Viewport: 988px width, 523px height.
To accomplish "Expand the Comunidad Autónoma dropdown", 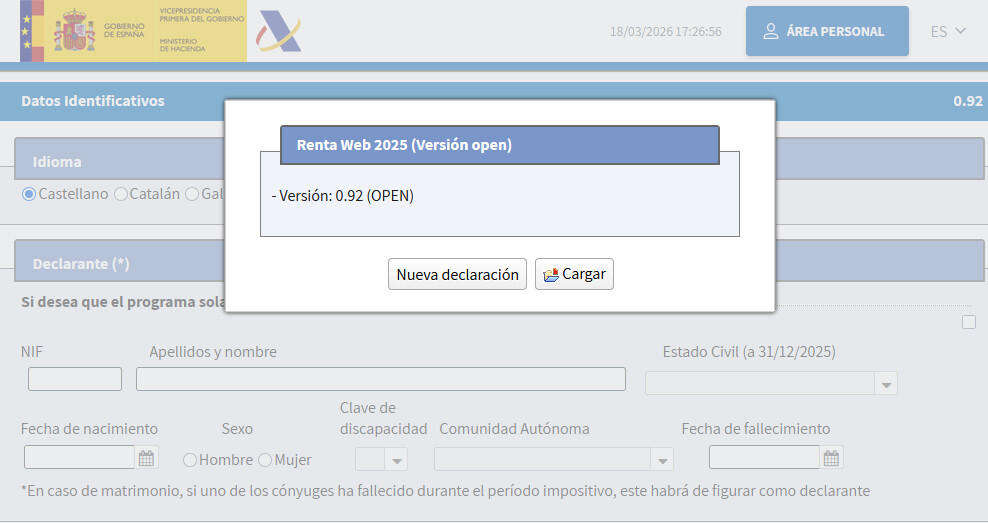I will coord(662,459).
